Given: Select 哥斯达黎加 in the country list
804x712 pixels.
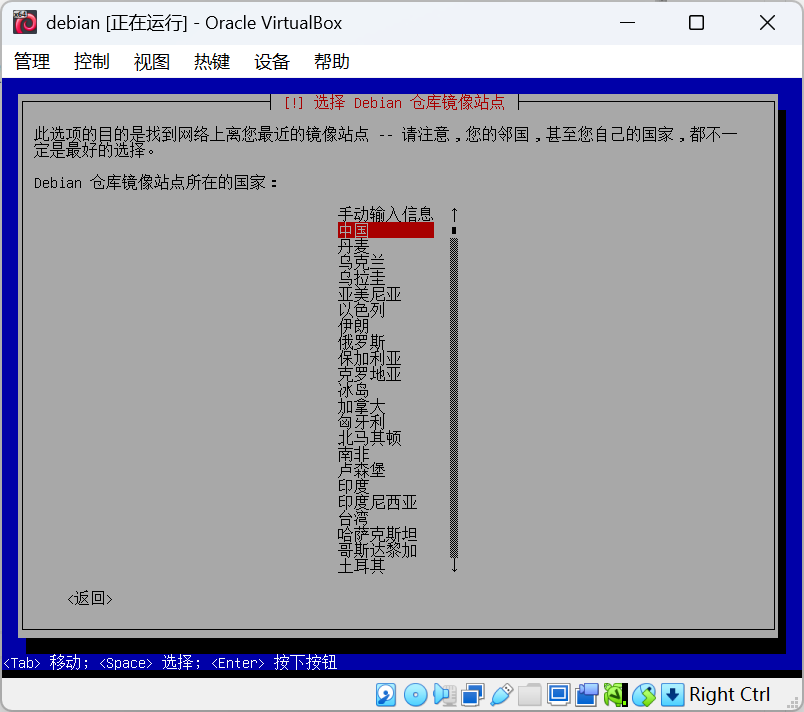Looking at the screenshot, I should point(377,550).
